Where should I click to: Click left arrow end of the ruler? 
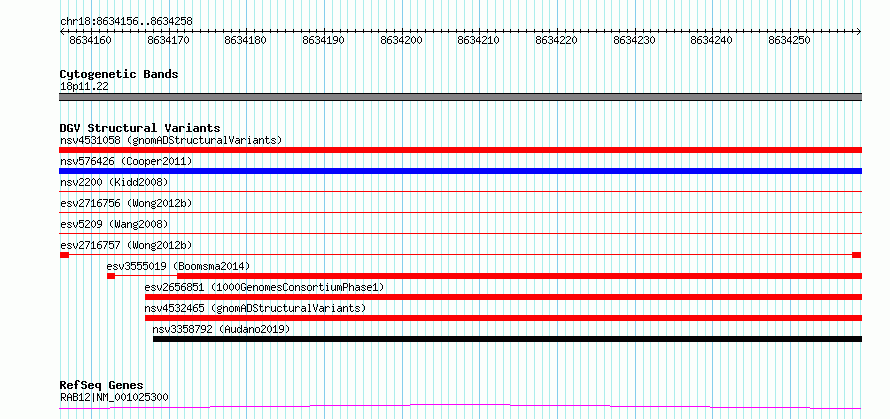(62, 31)
